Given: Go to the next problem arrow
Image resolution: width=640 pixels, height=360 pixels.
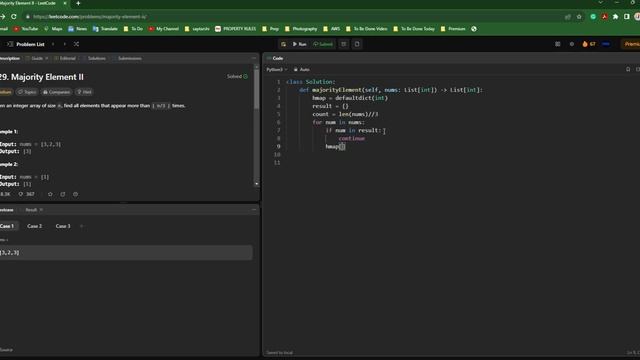Looking at the screenshot, I should tap(64, 44).
